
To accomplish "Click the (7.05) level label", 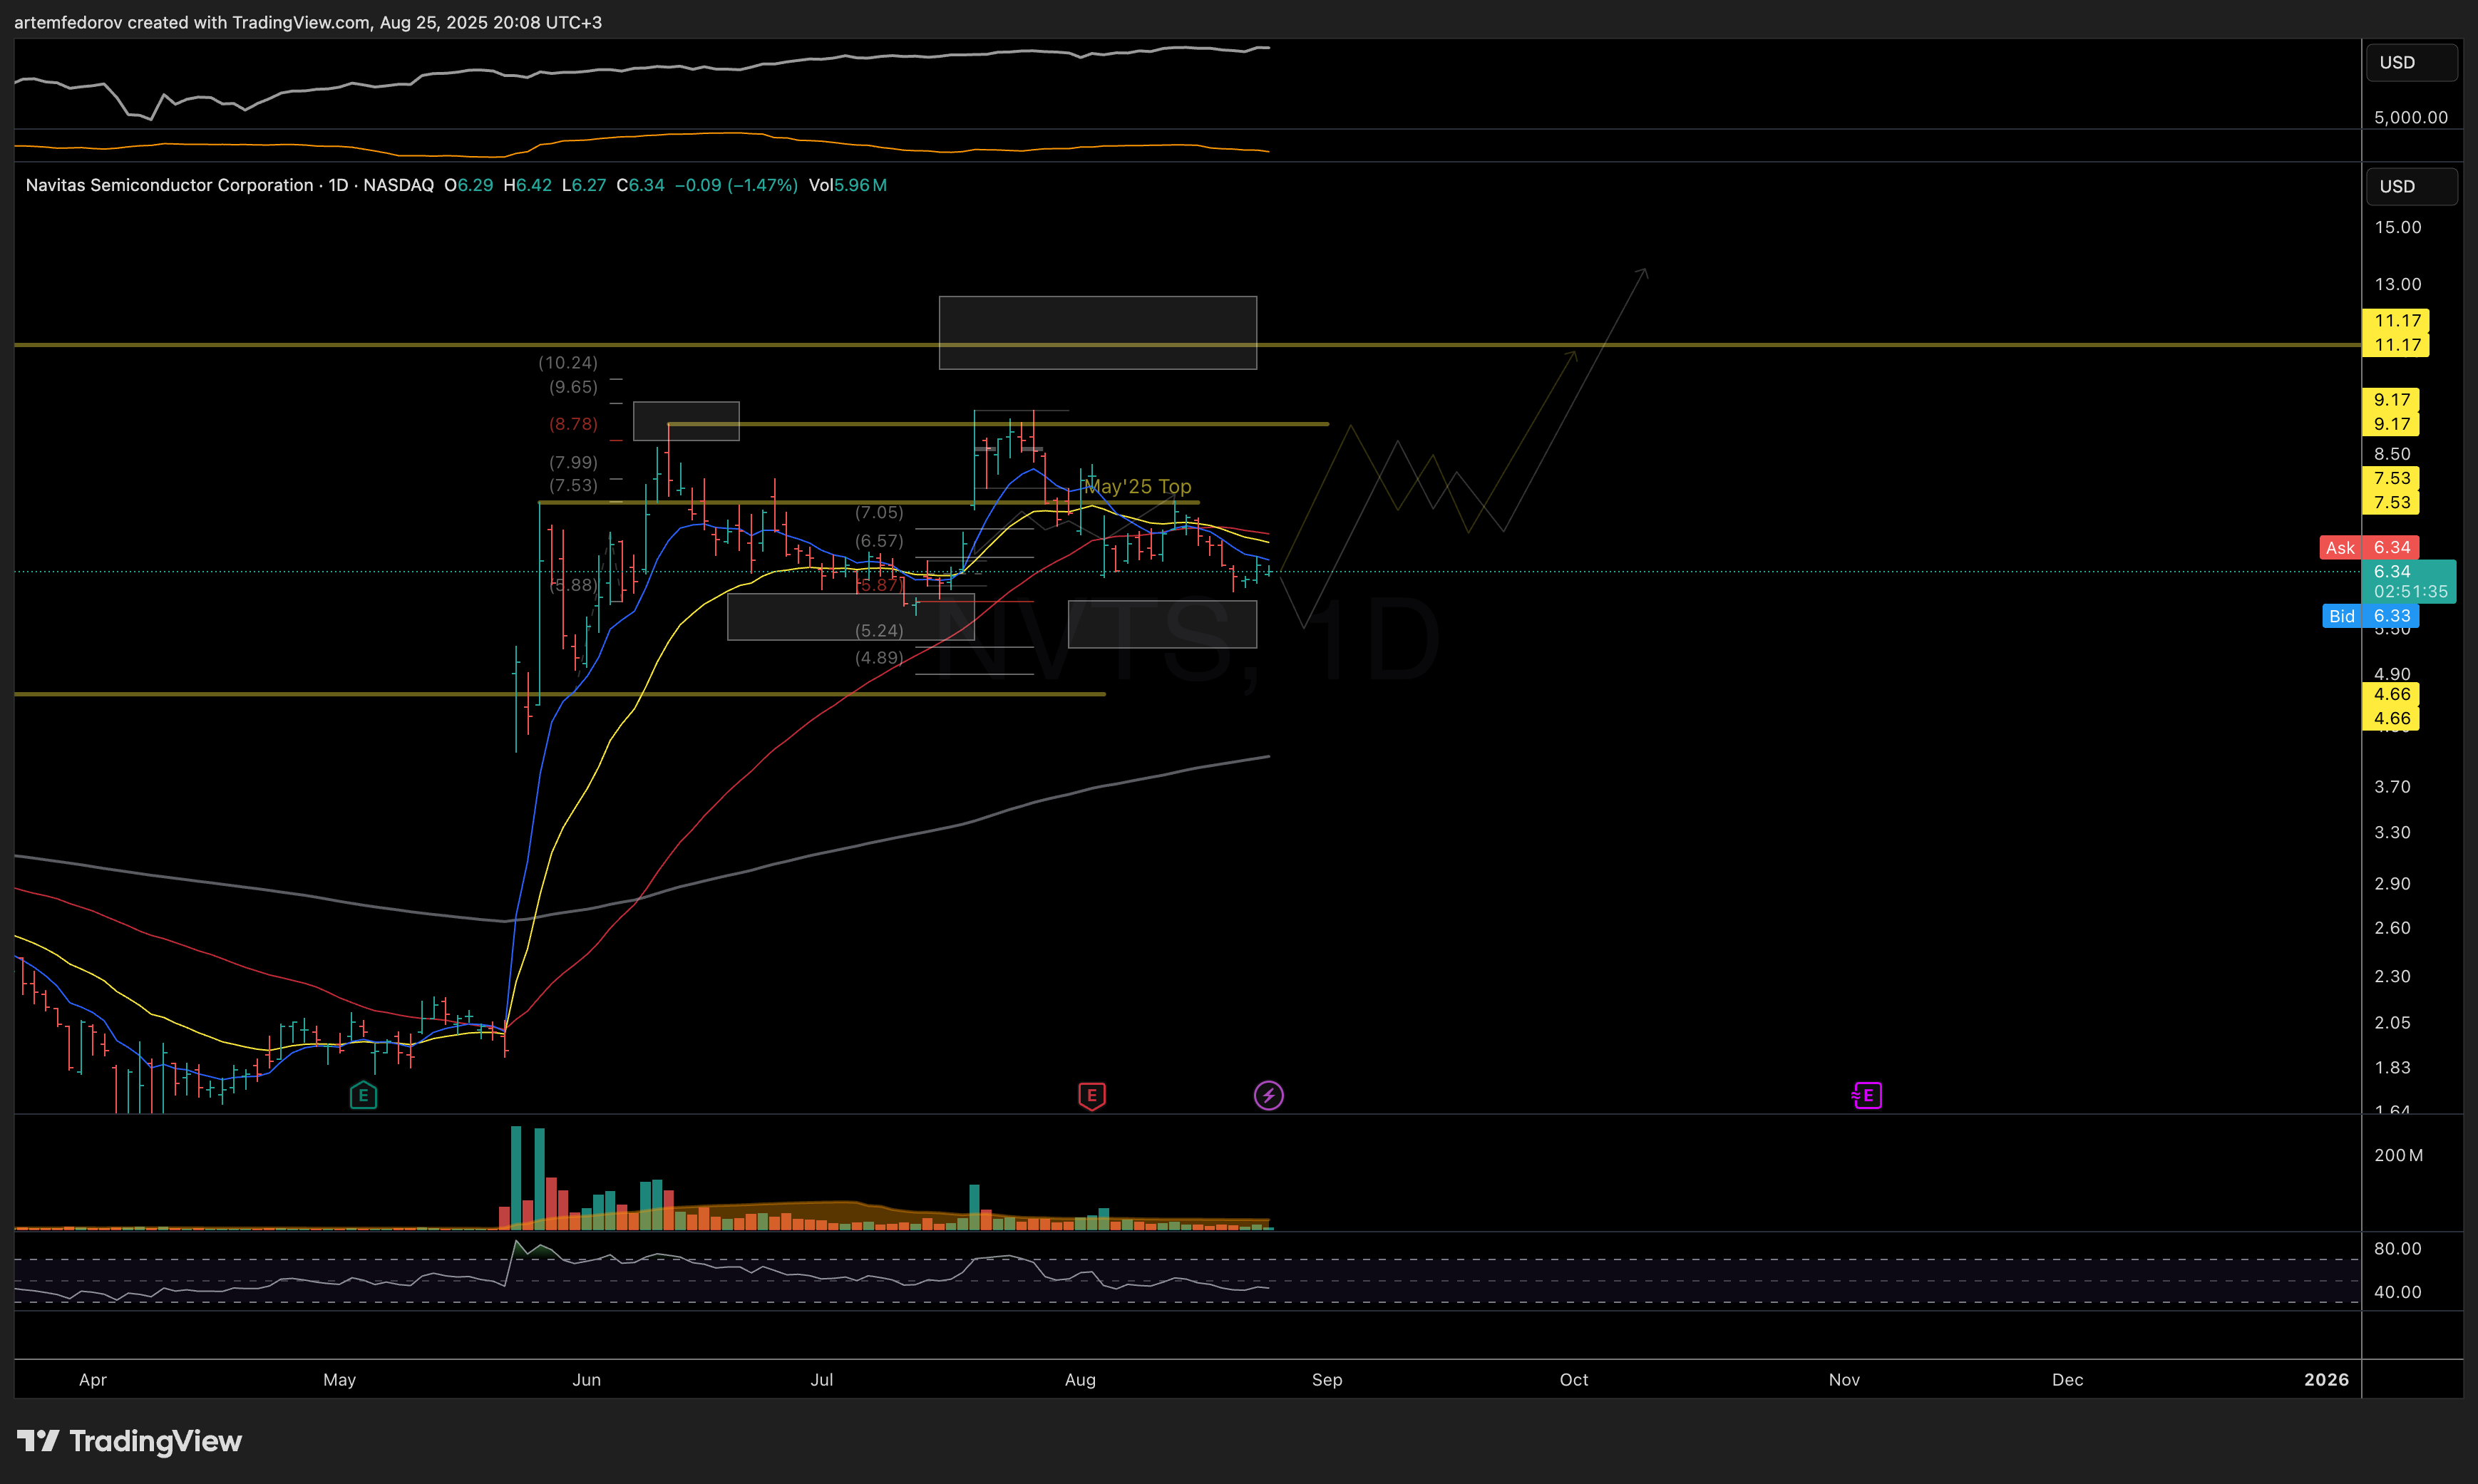I will (x=879, y=512).
